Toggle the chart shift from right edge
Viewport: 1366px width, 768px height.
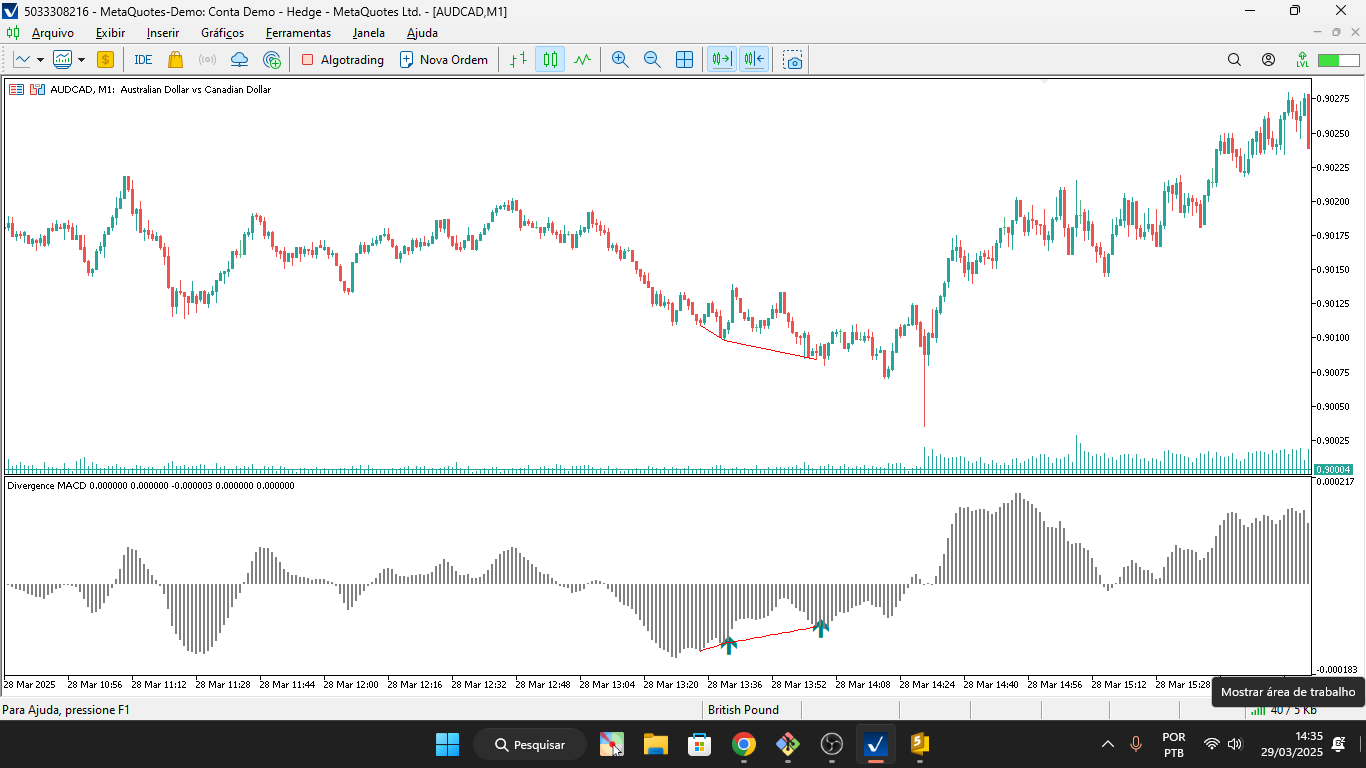click(753, 59)
